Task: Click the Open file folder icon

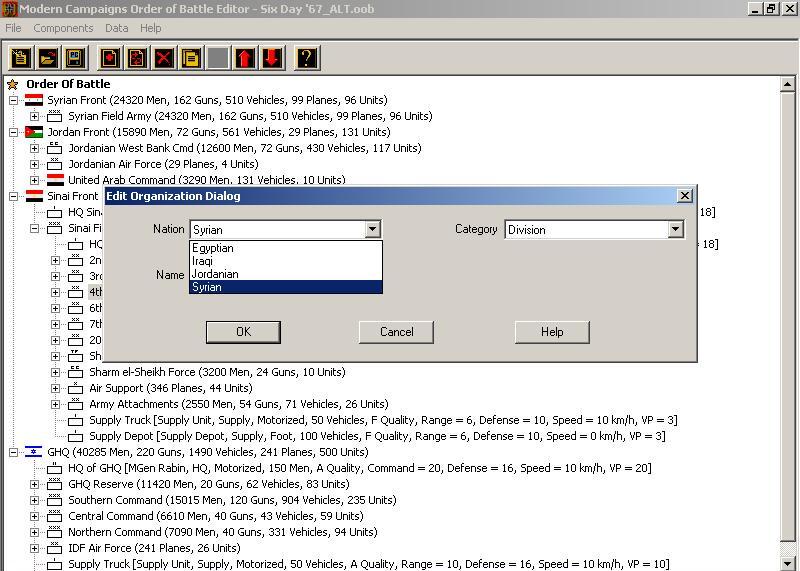Action: tap(47, 57)
